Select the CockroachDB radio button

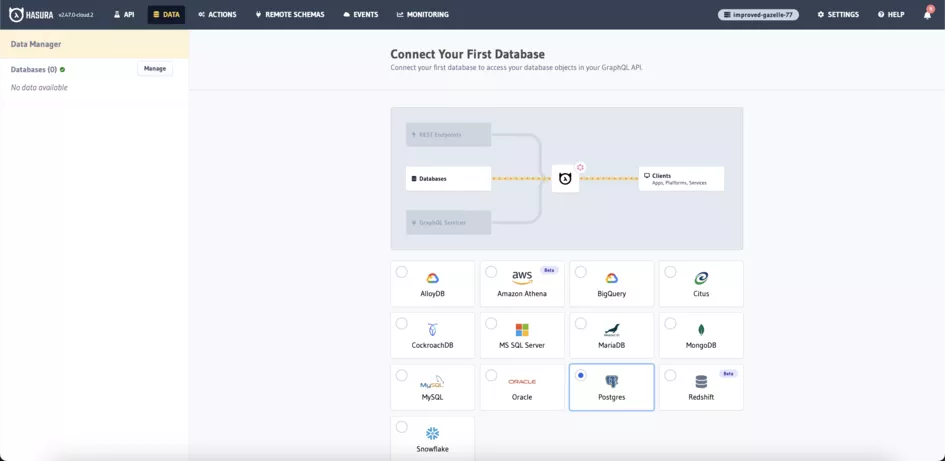(401, 324)
